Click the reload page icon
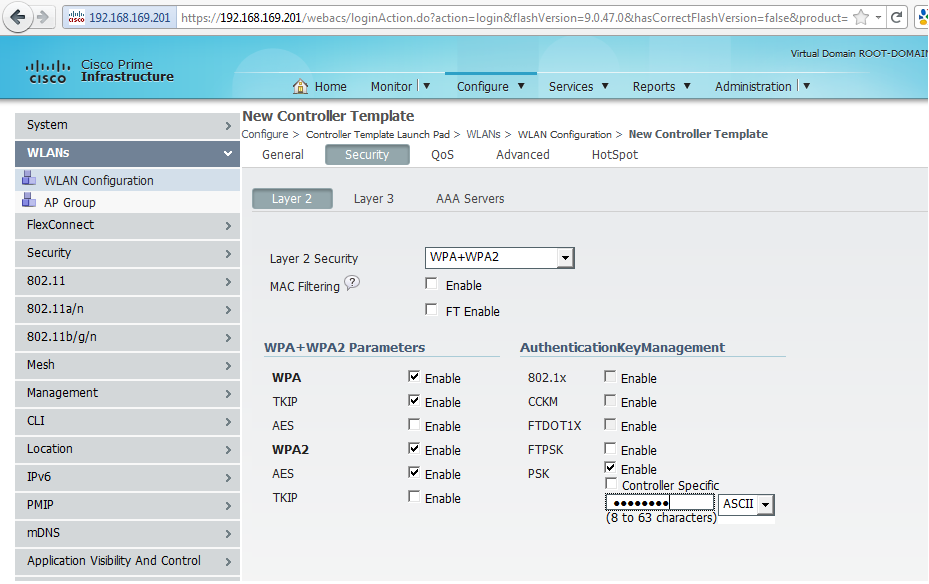Viewport: 929px width, 584px height. [897, 17]
